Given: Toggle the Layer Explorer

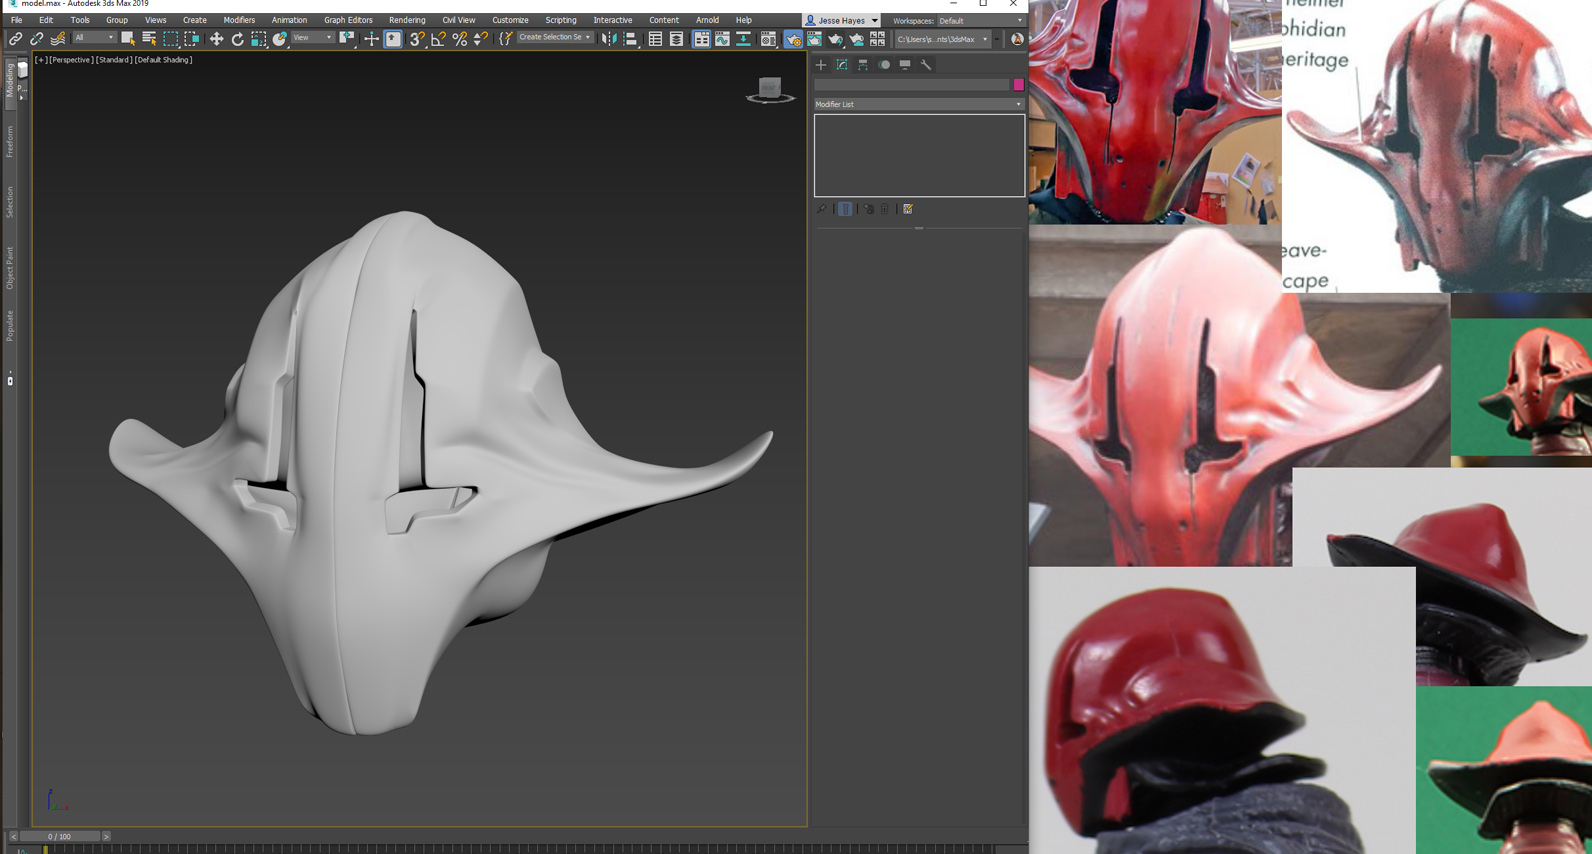Looking at the screenshot, I should coord(677,39).
